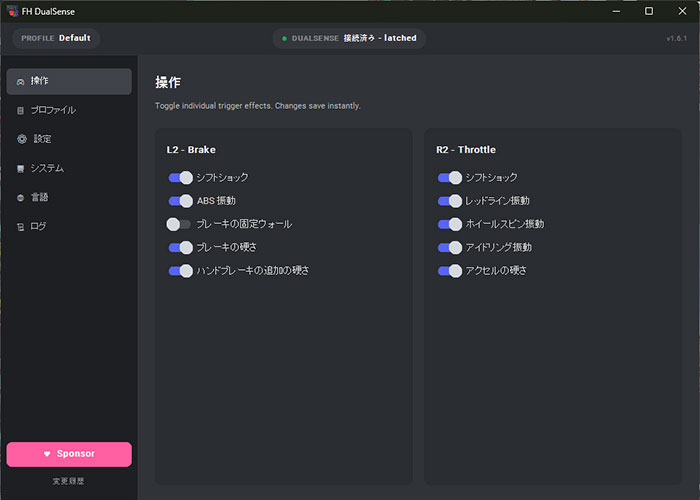
Task: Click the 操作 page heading
Action: (x=168, y=82)
